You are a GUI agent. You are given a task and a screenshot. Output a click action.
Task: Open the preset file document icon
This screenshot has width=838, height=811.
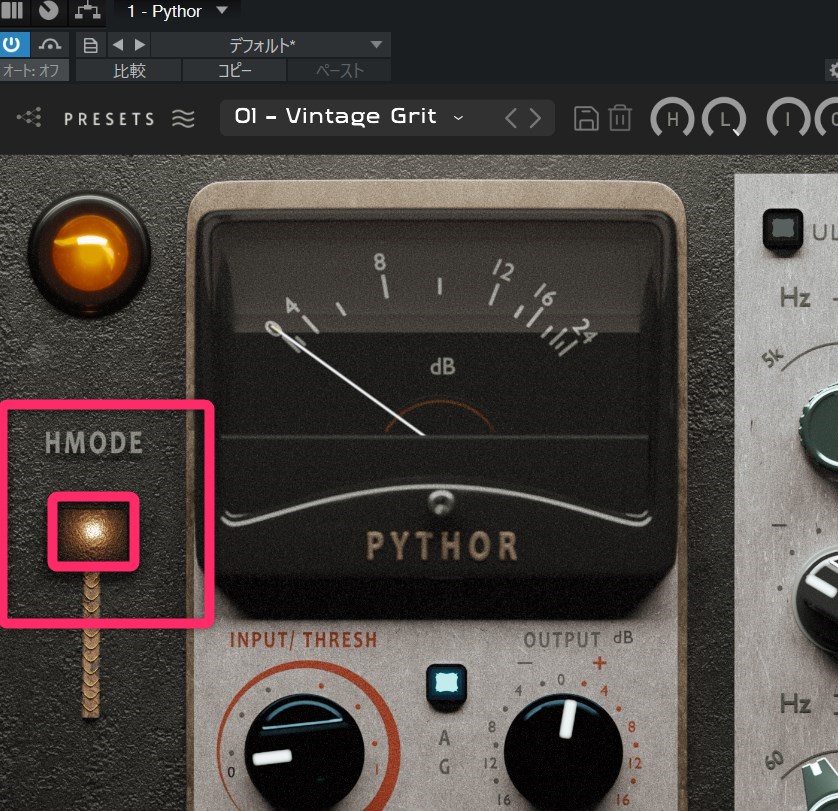[x=90, y=44]
